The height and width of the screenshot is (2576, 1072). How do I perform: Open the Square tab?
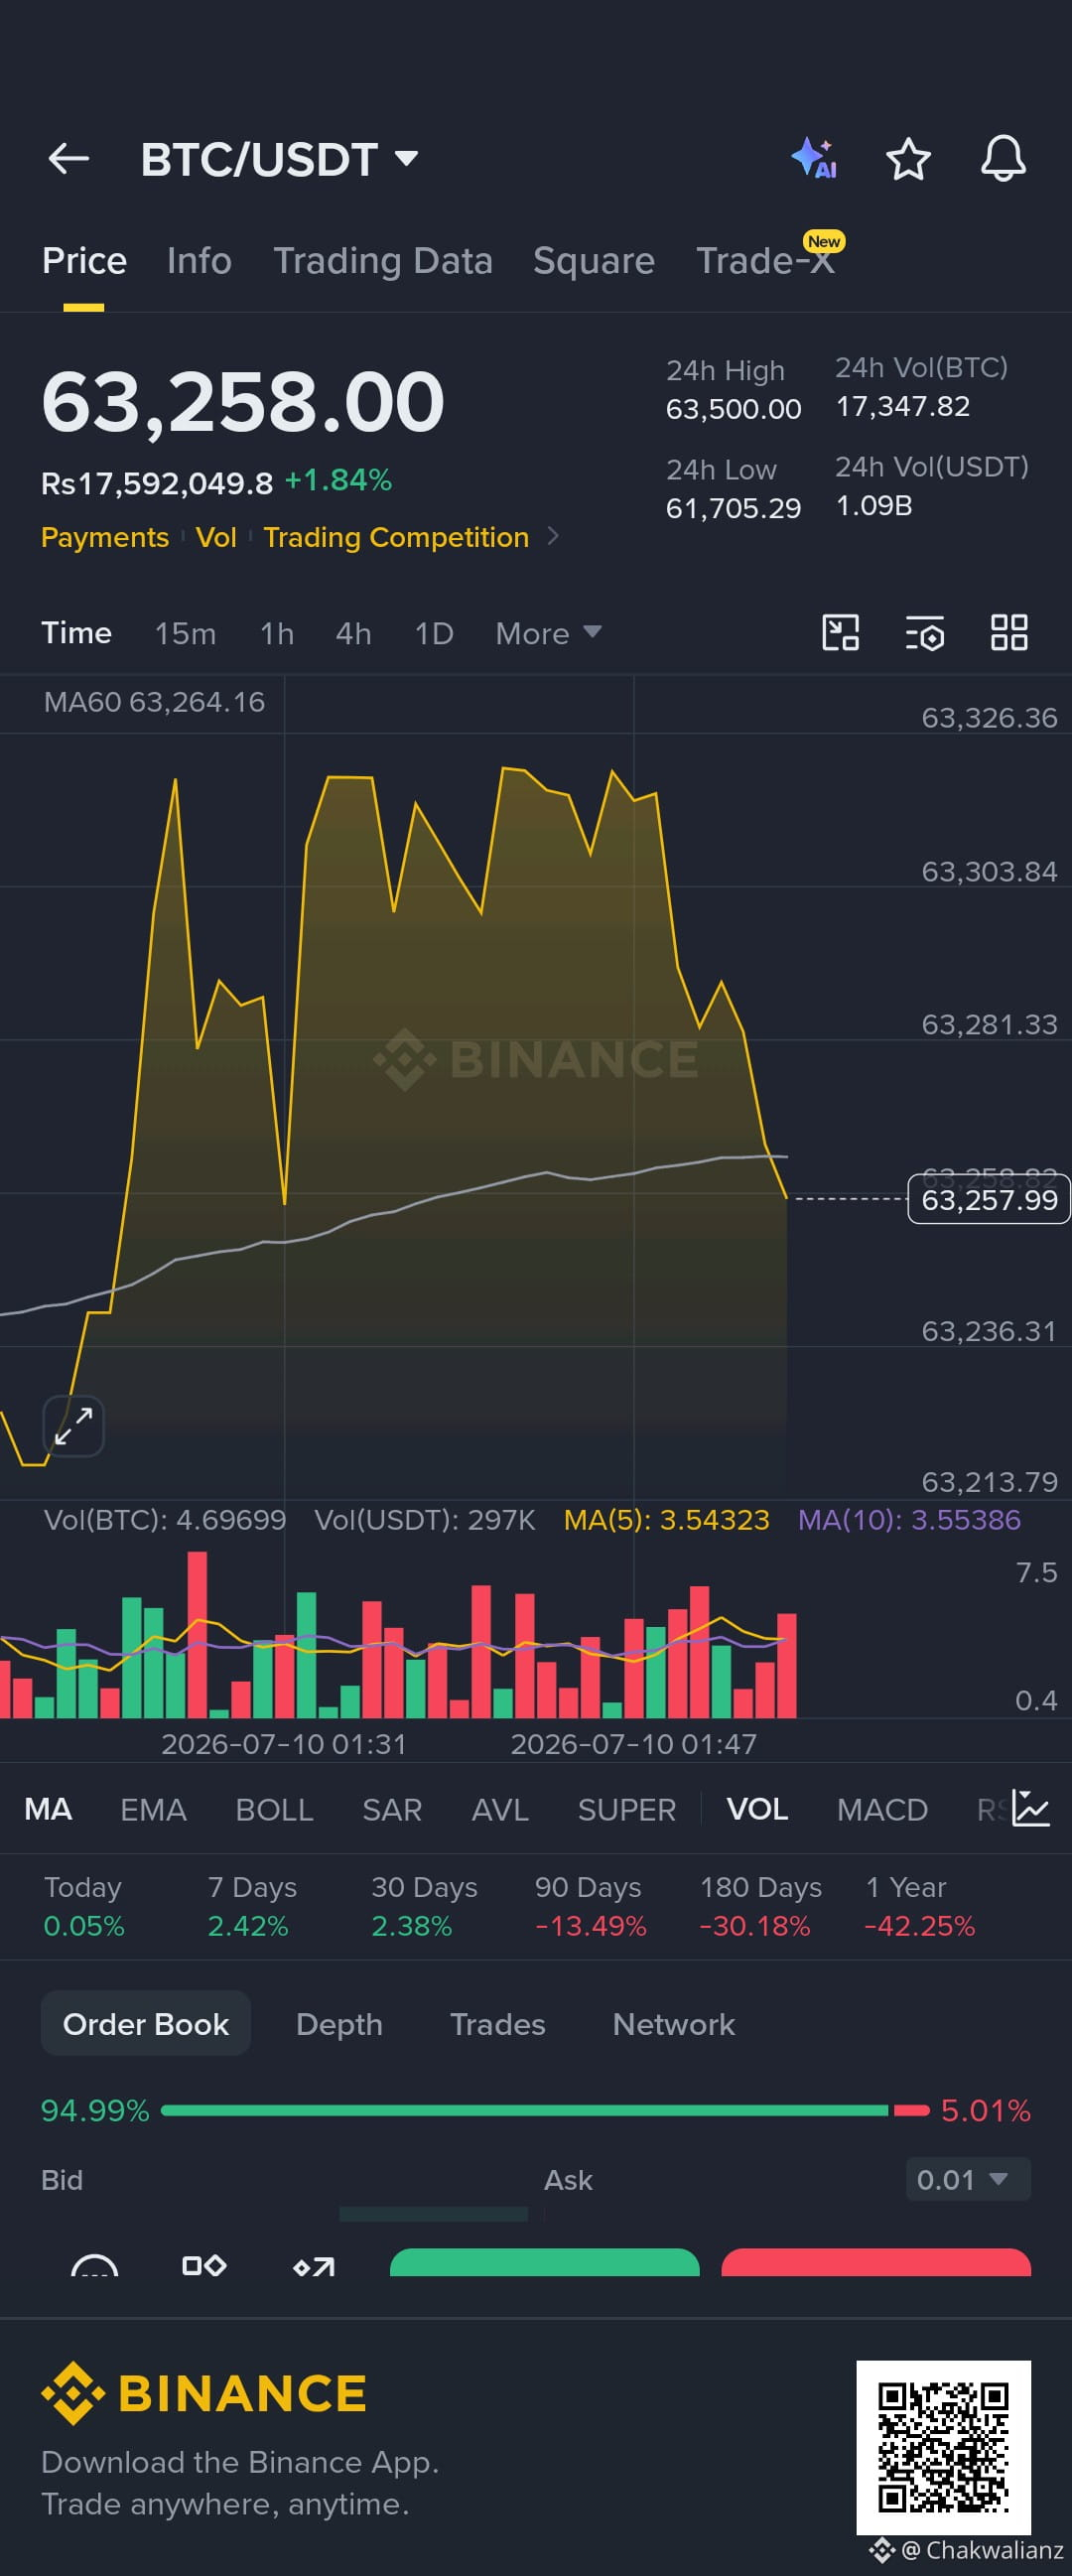coord(594,261)
